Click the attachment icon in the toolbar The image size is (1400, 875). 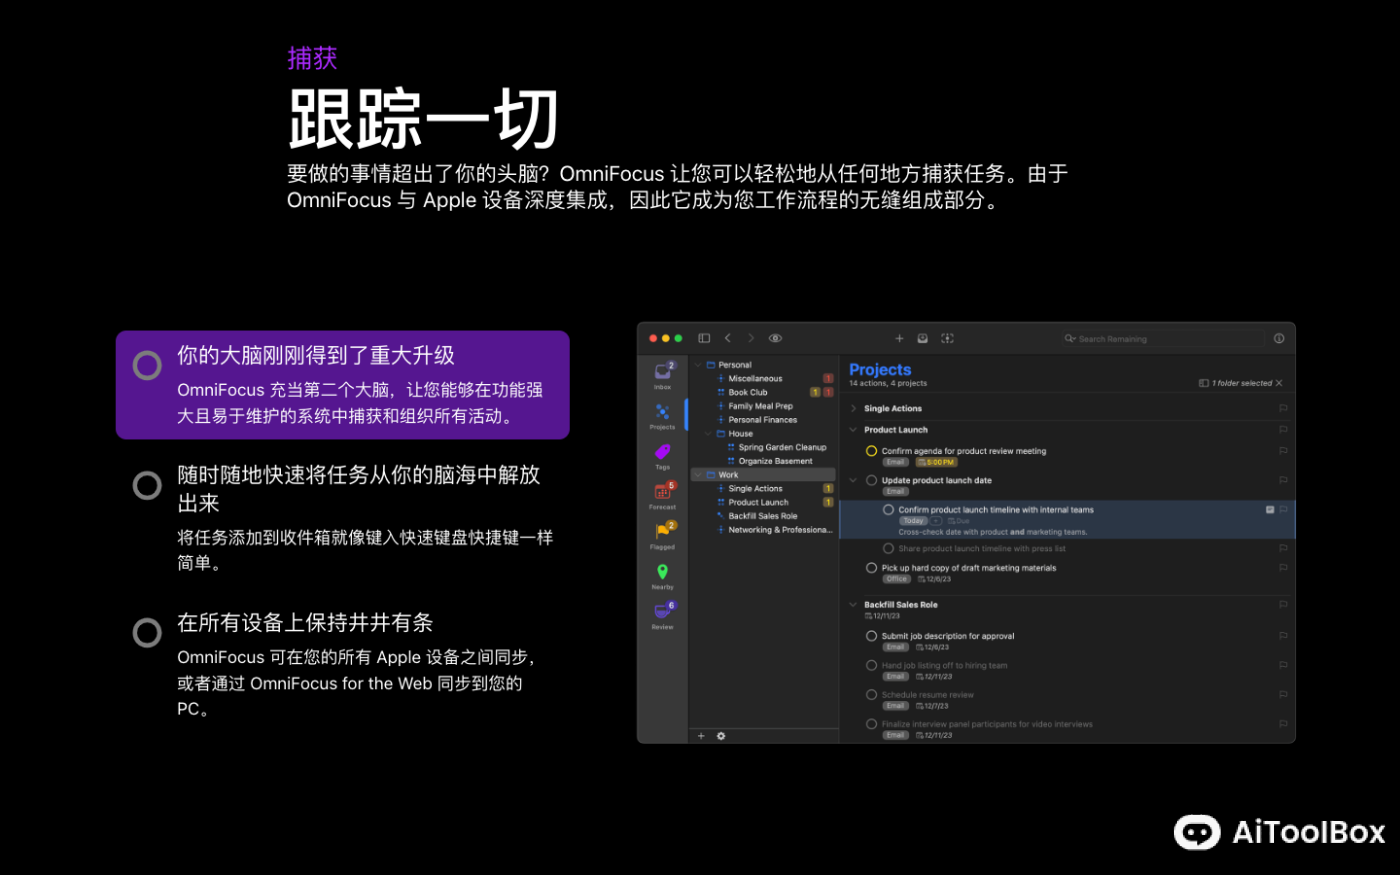[922, 338]
